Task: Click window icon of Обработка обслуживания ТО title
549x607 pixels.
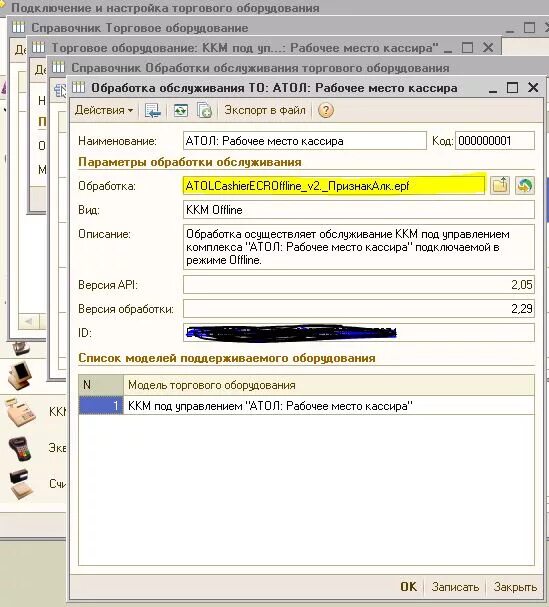Action: [x=79, y=87]
